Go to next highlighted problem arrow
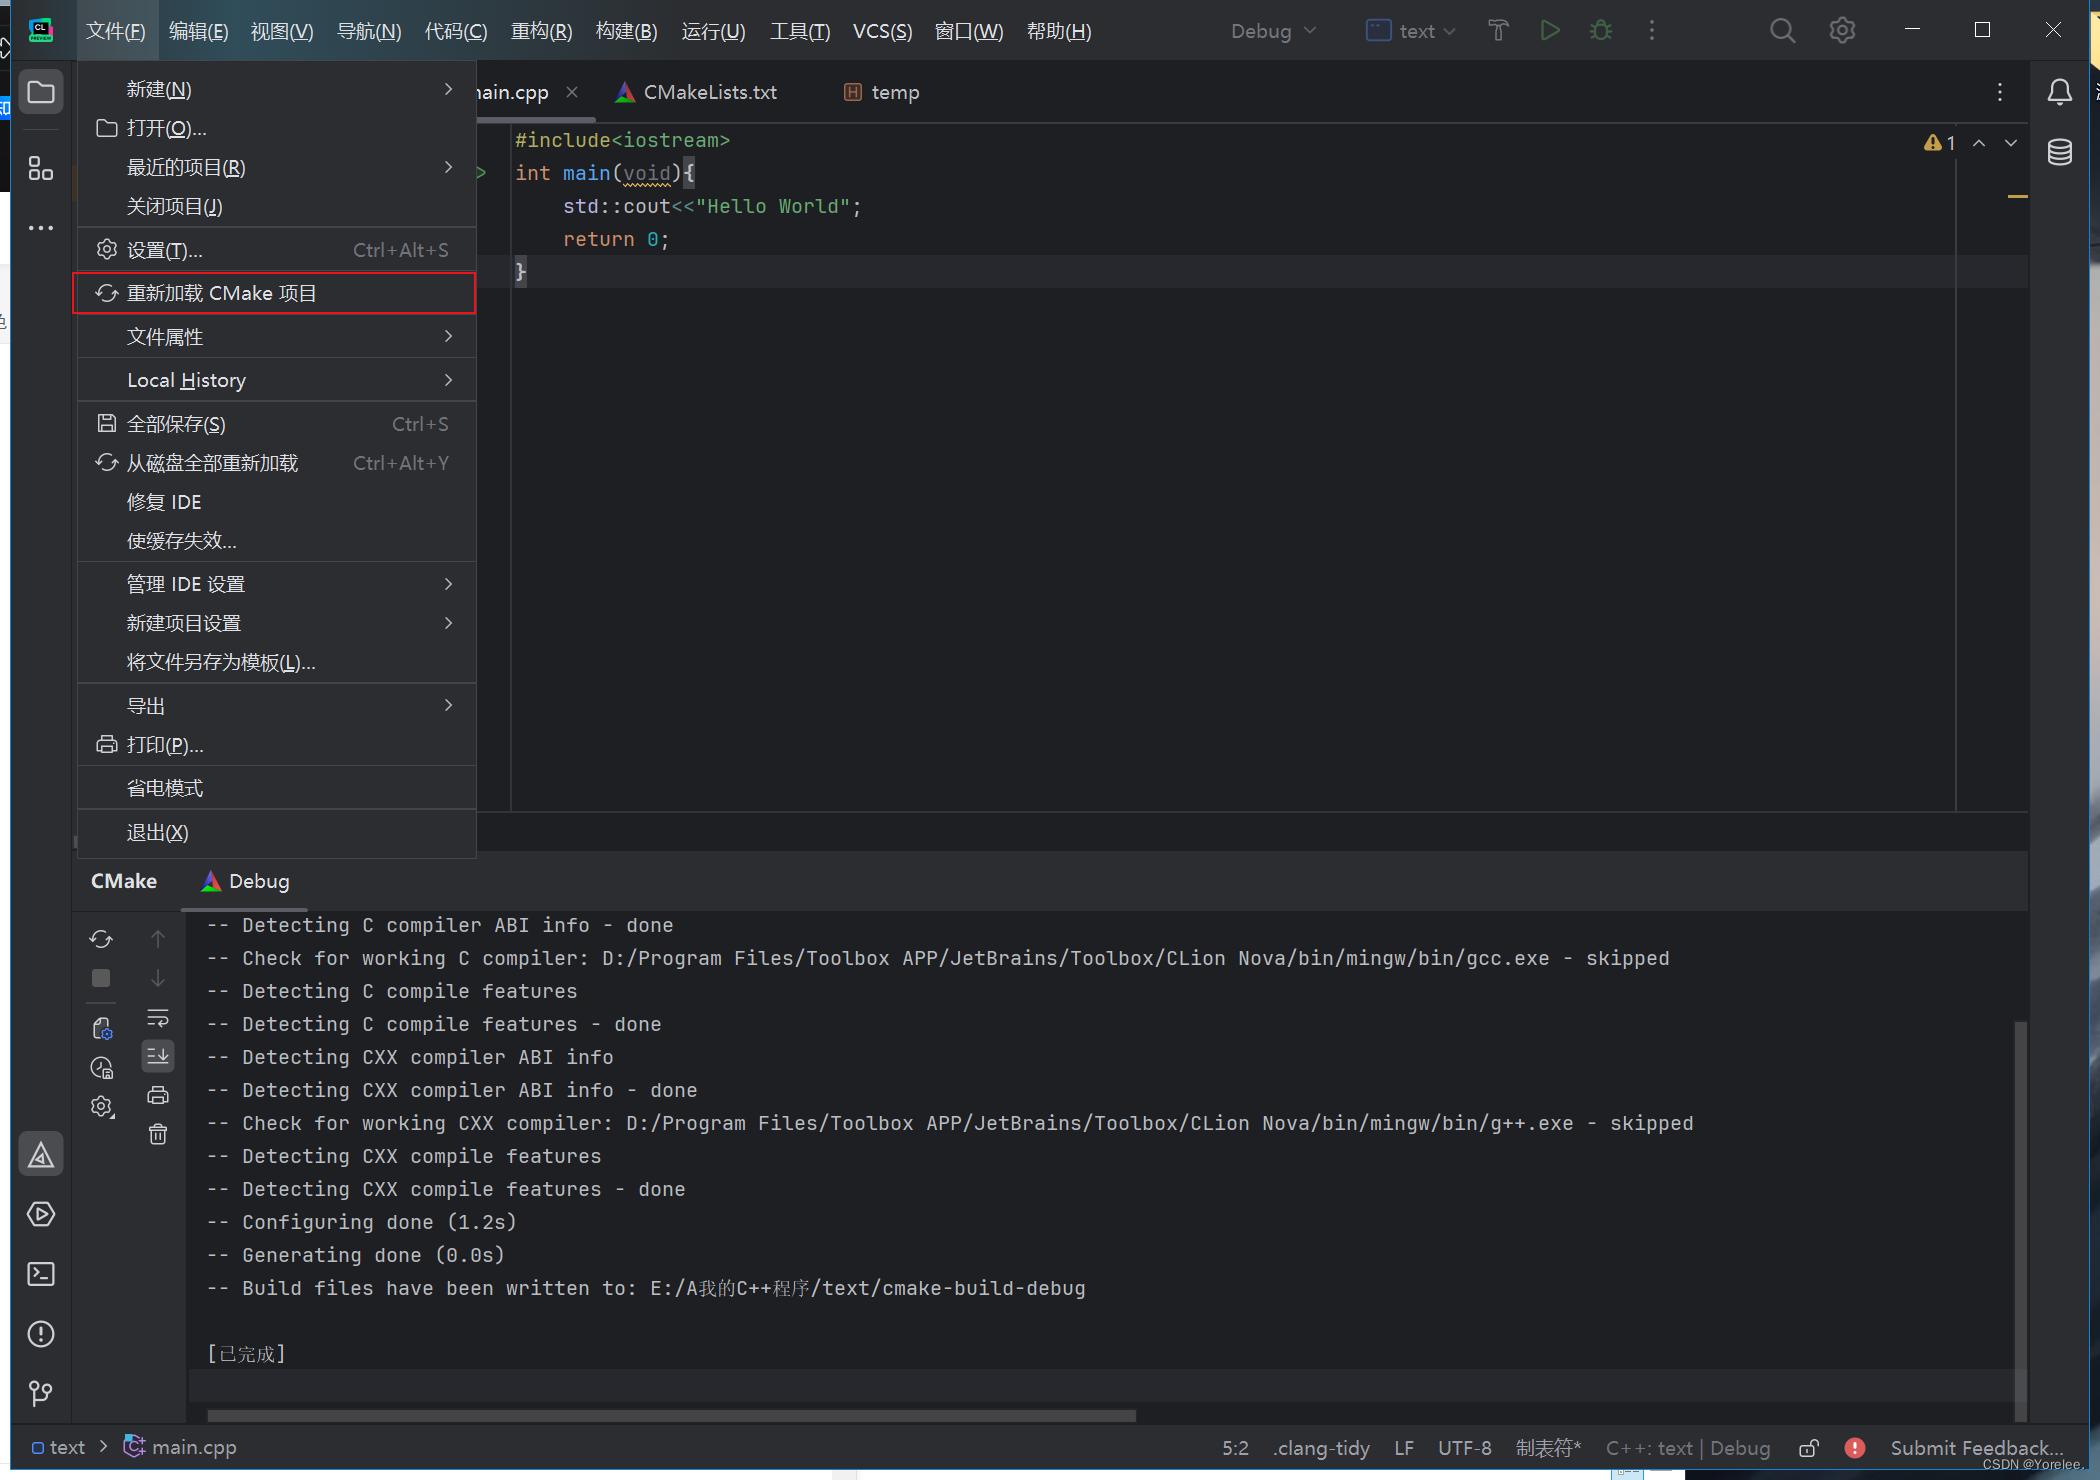Viewport: 2100px width, 1480px height. coord(2011,143)
